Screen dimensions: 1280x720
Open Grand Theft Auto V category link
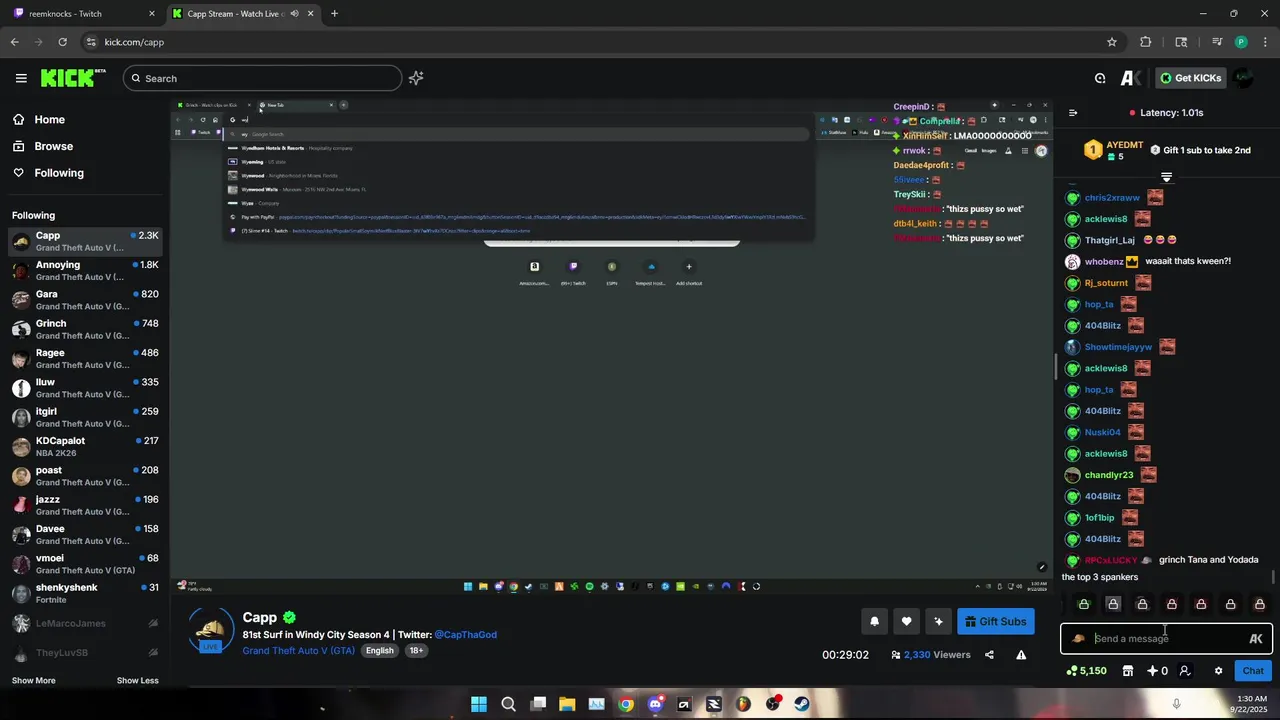(298, 650)
